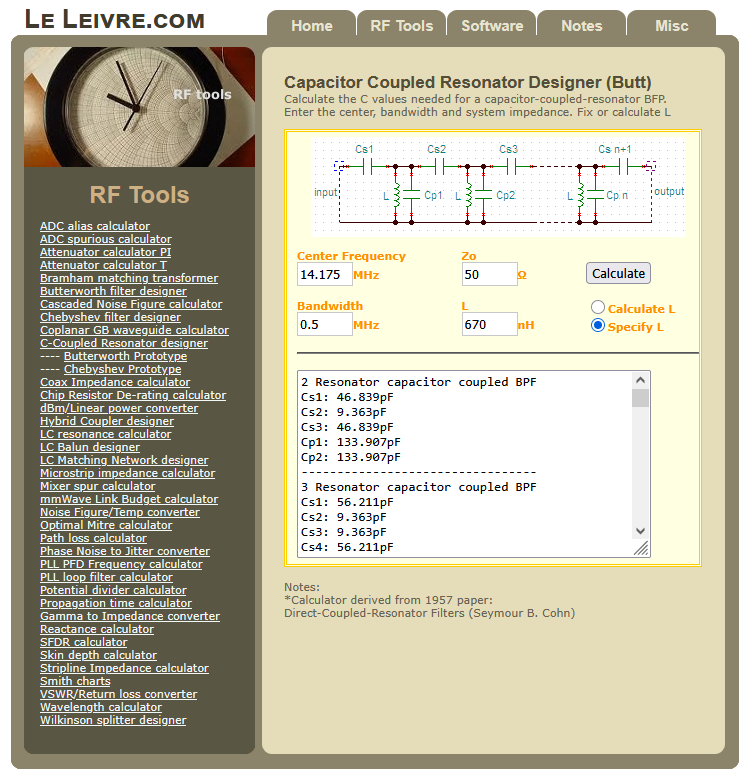
Task: Click the 'Cp1: 133.907pF' result line
Action: pyautogui.click(x=351, y=442)
